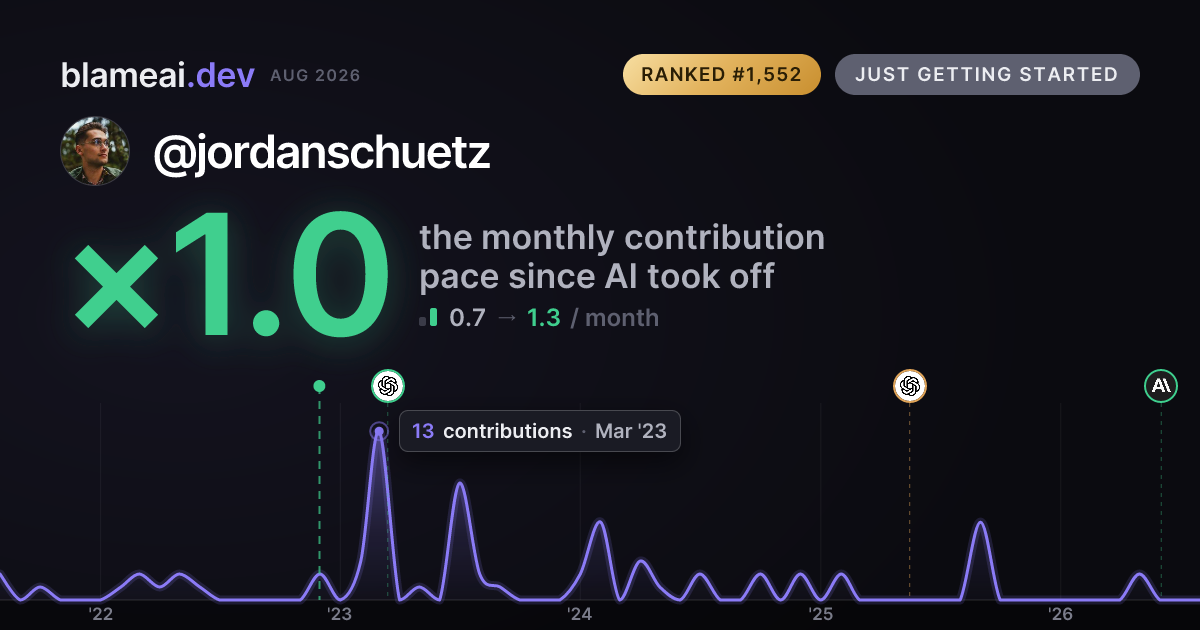Click the '22 axis label
The width and height of the screenshot is (1200, 630).
pyautogui.click(x=101, y=613)
